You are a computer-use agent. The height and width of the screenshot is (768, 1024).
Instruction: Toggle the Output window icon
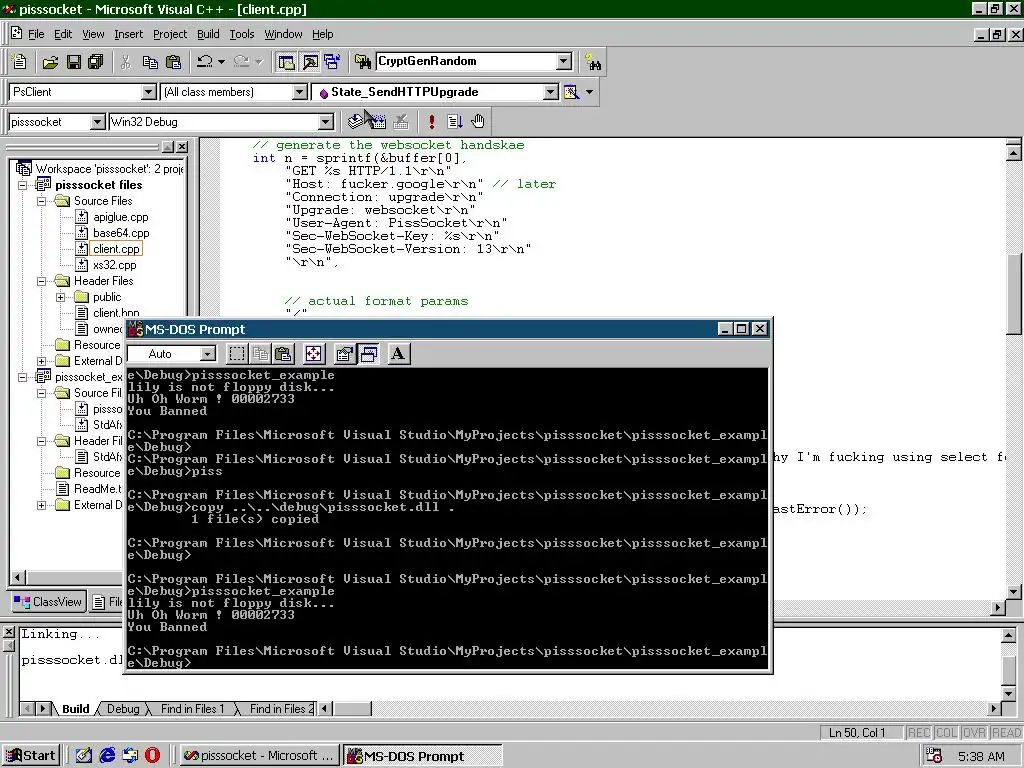coord(310,62)
